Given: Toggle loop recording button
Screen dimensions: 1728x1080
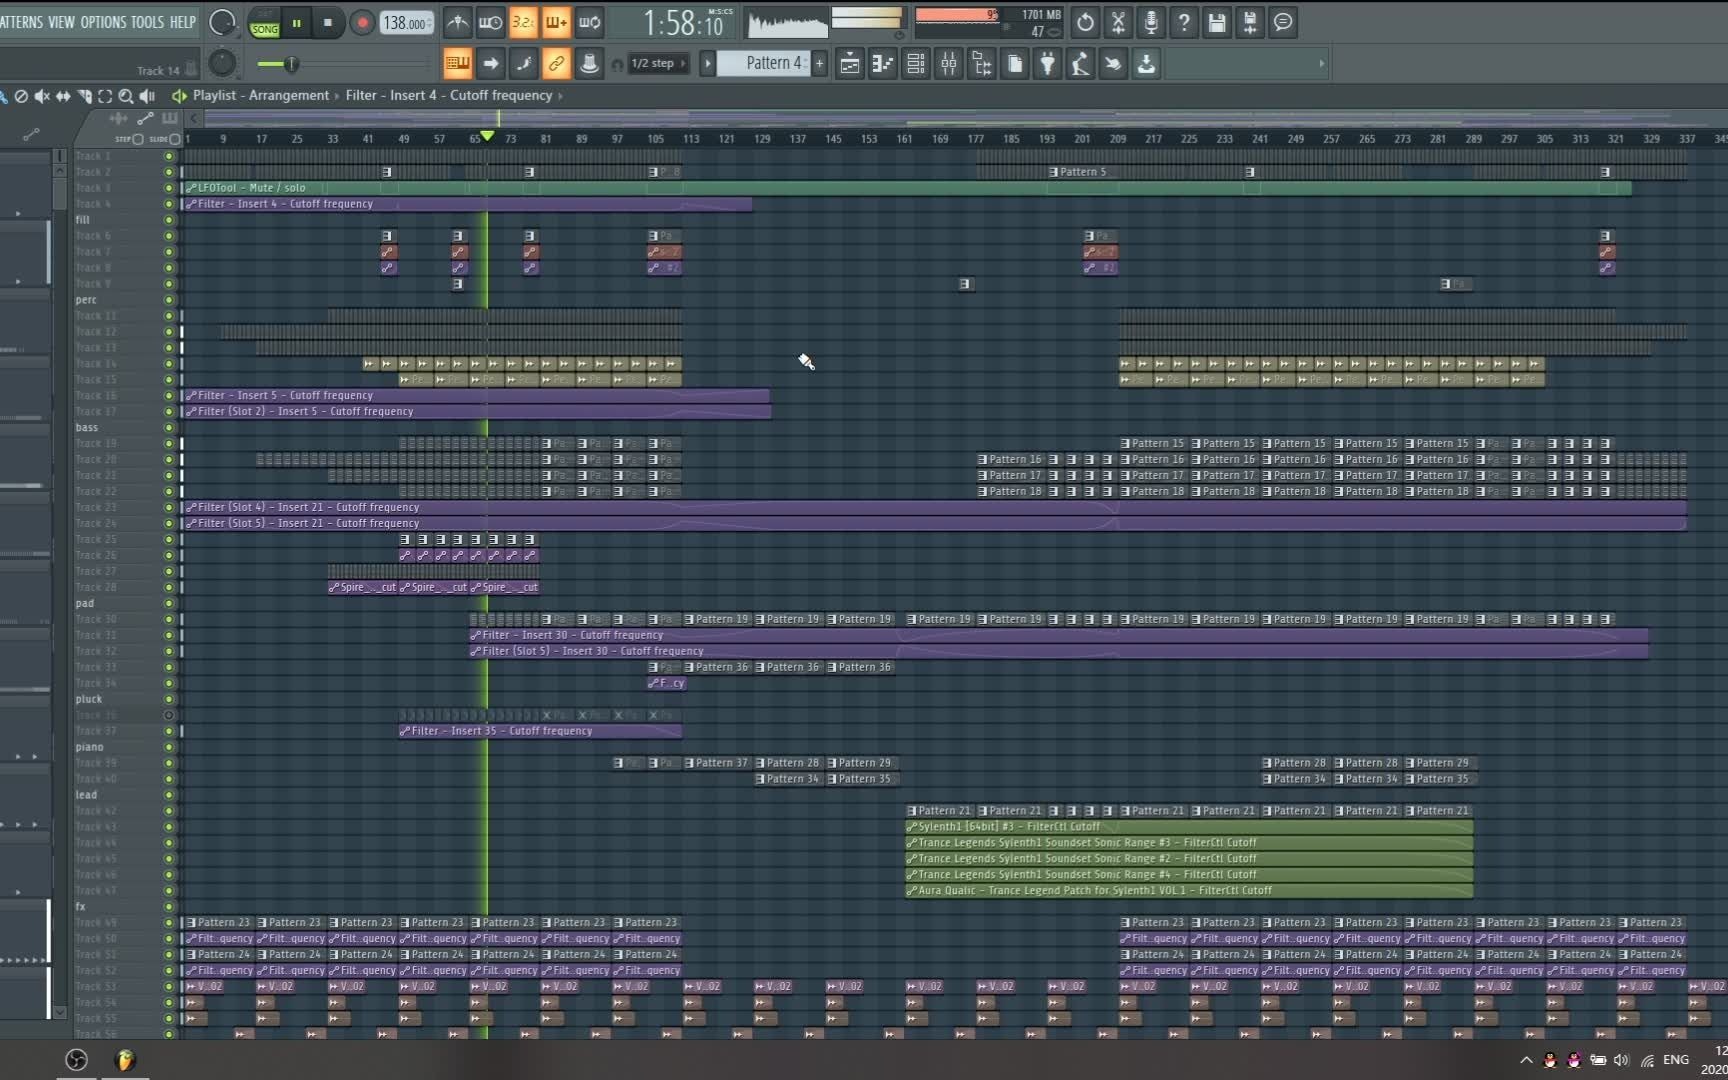Looking at the screenshot, I should (589, 22).
